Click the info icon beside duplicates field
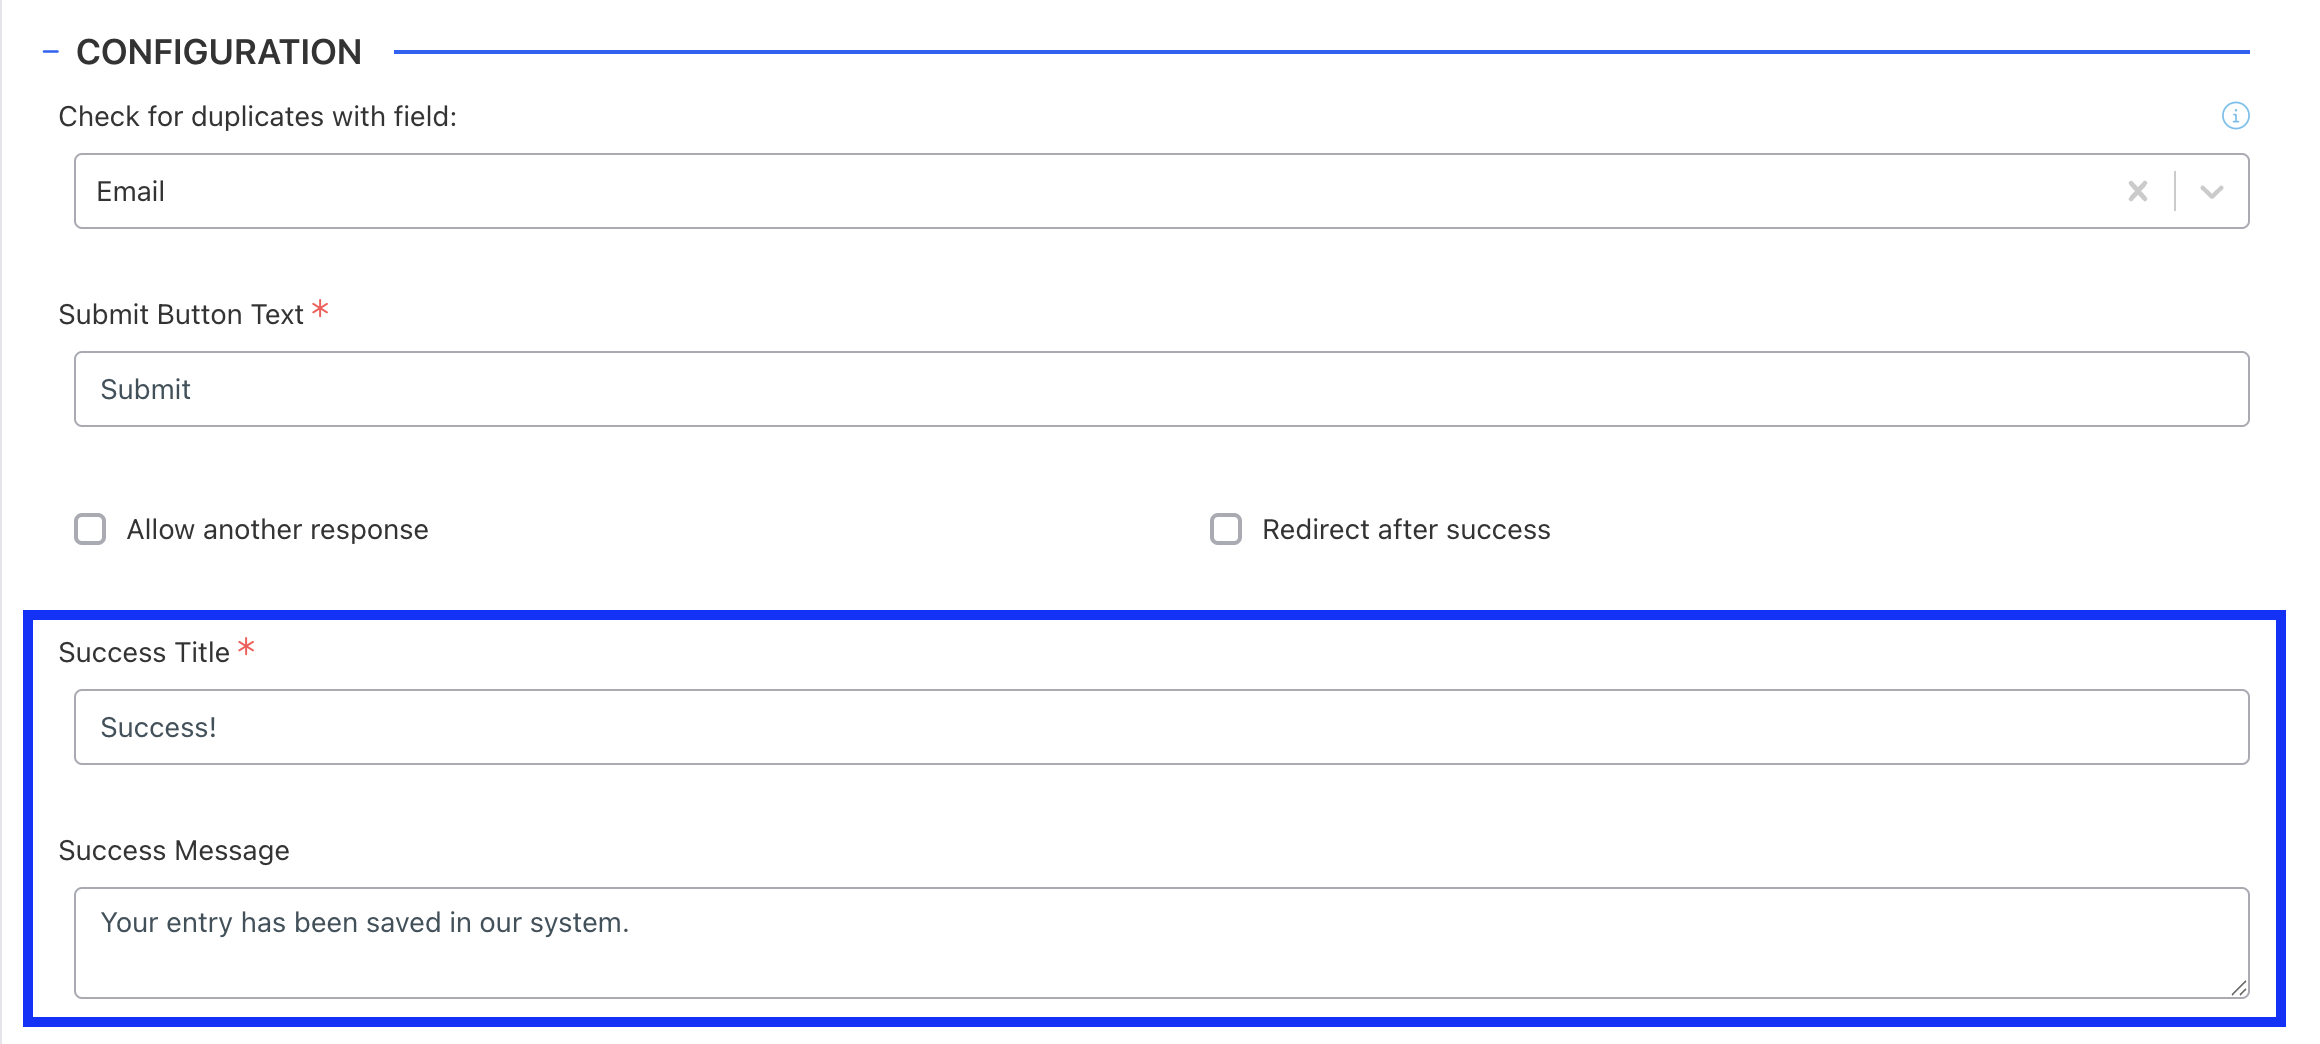This screenshot has height=1044, width=2320. click(2236, 116)
